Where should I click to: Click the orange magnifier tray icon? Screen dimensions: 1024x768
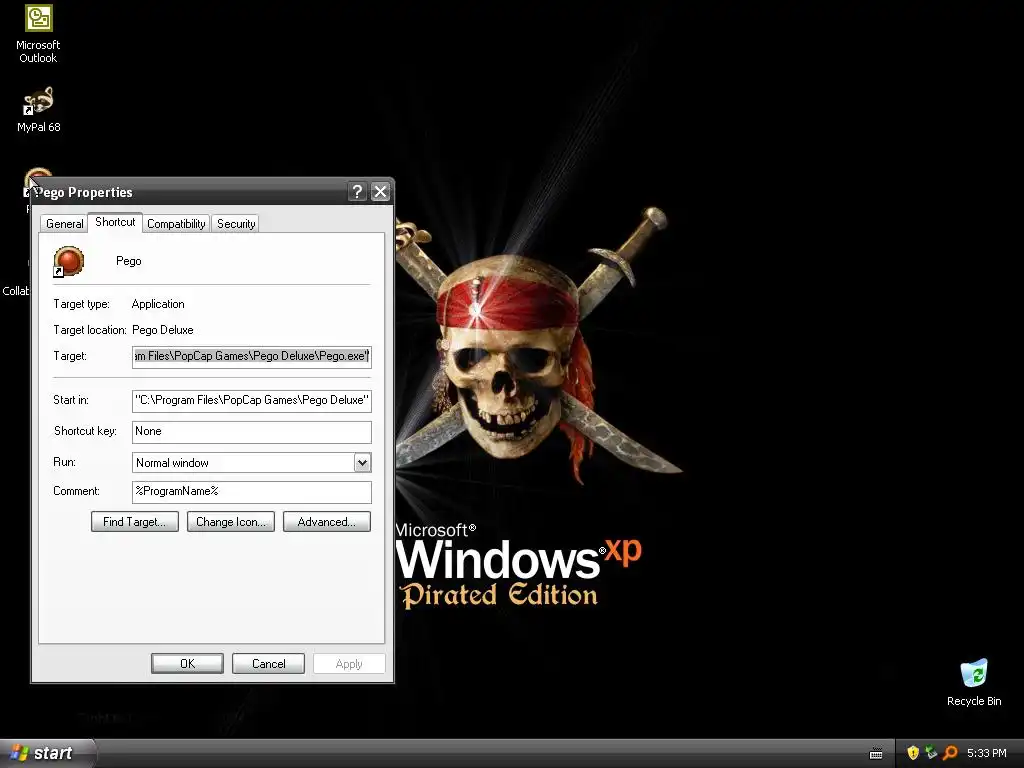950,753
